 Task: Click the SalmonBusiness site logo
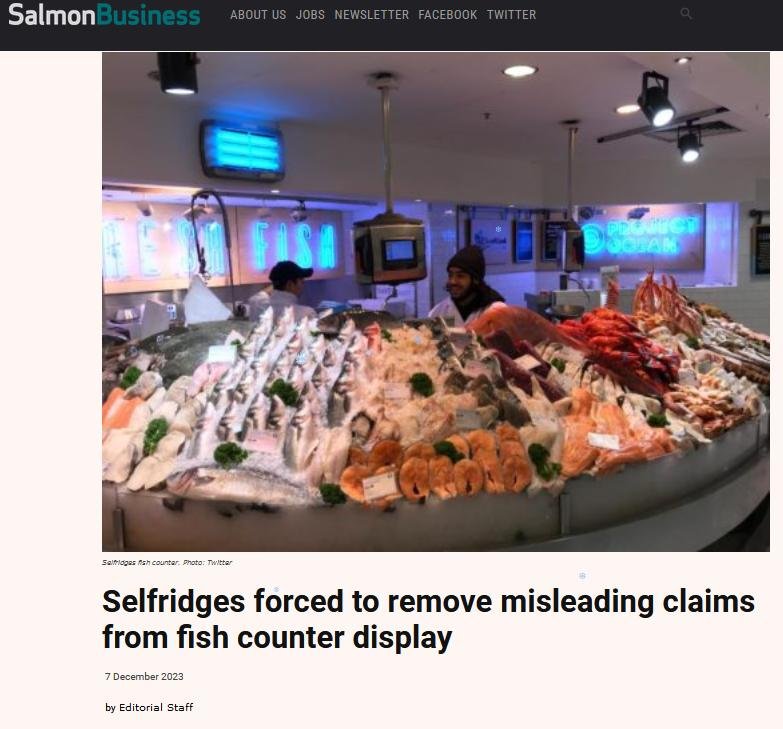pos(104,14)
